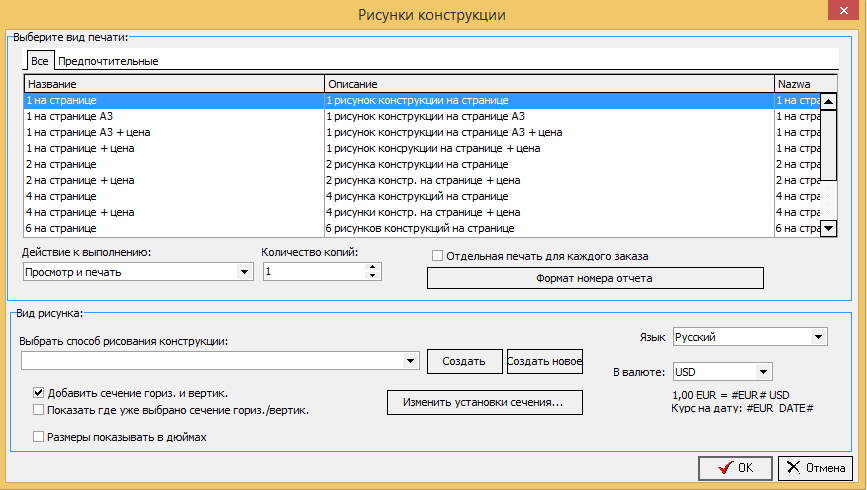Viewport: 867px width, 490px height.
Task: Sort by Название column header
Action: [174, 84]
